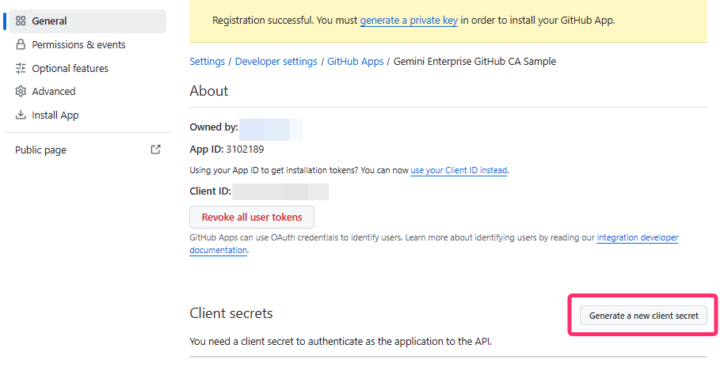This screenshot has width=720, height=371.
Task: Click the Client secrets heading
Action: 231,313
